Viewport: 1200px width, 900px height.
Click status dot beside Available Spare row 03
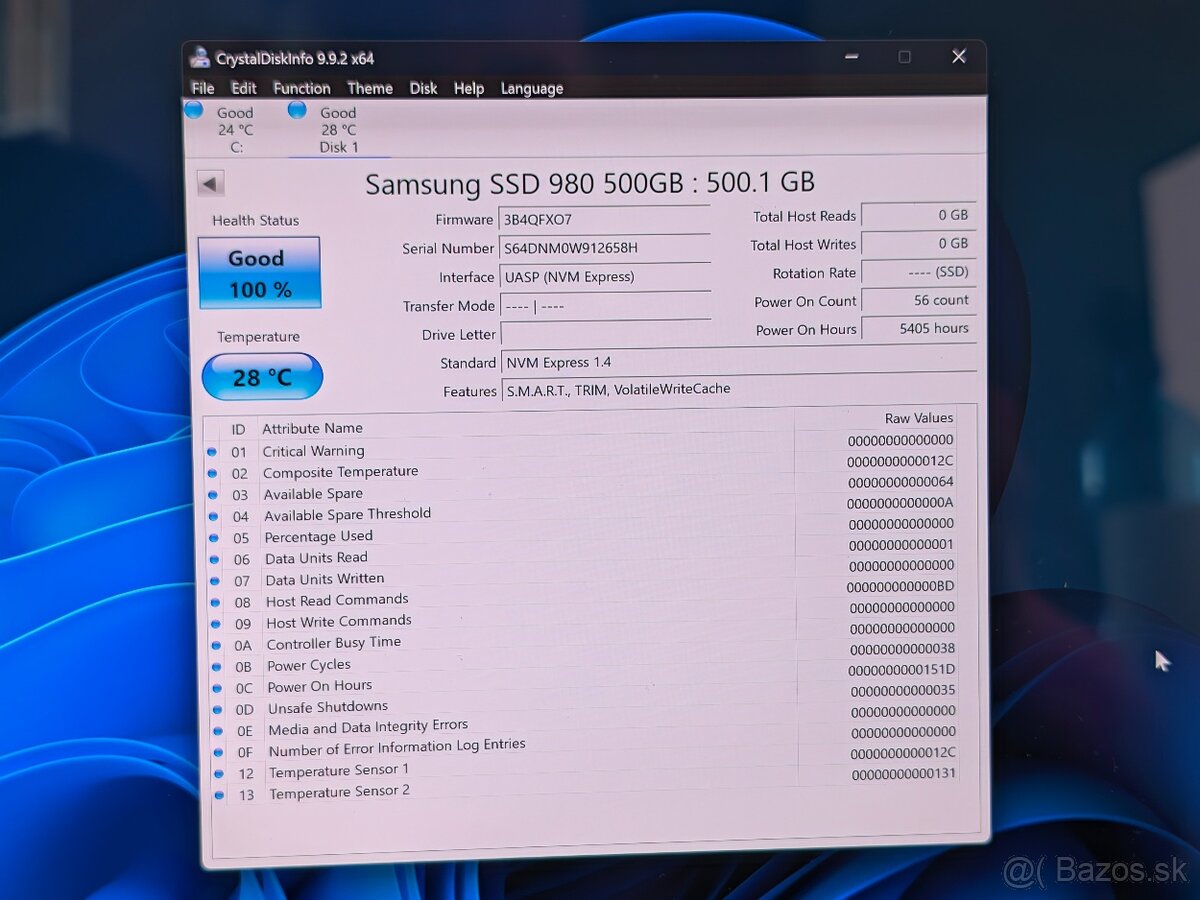(x=212, y=495)
